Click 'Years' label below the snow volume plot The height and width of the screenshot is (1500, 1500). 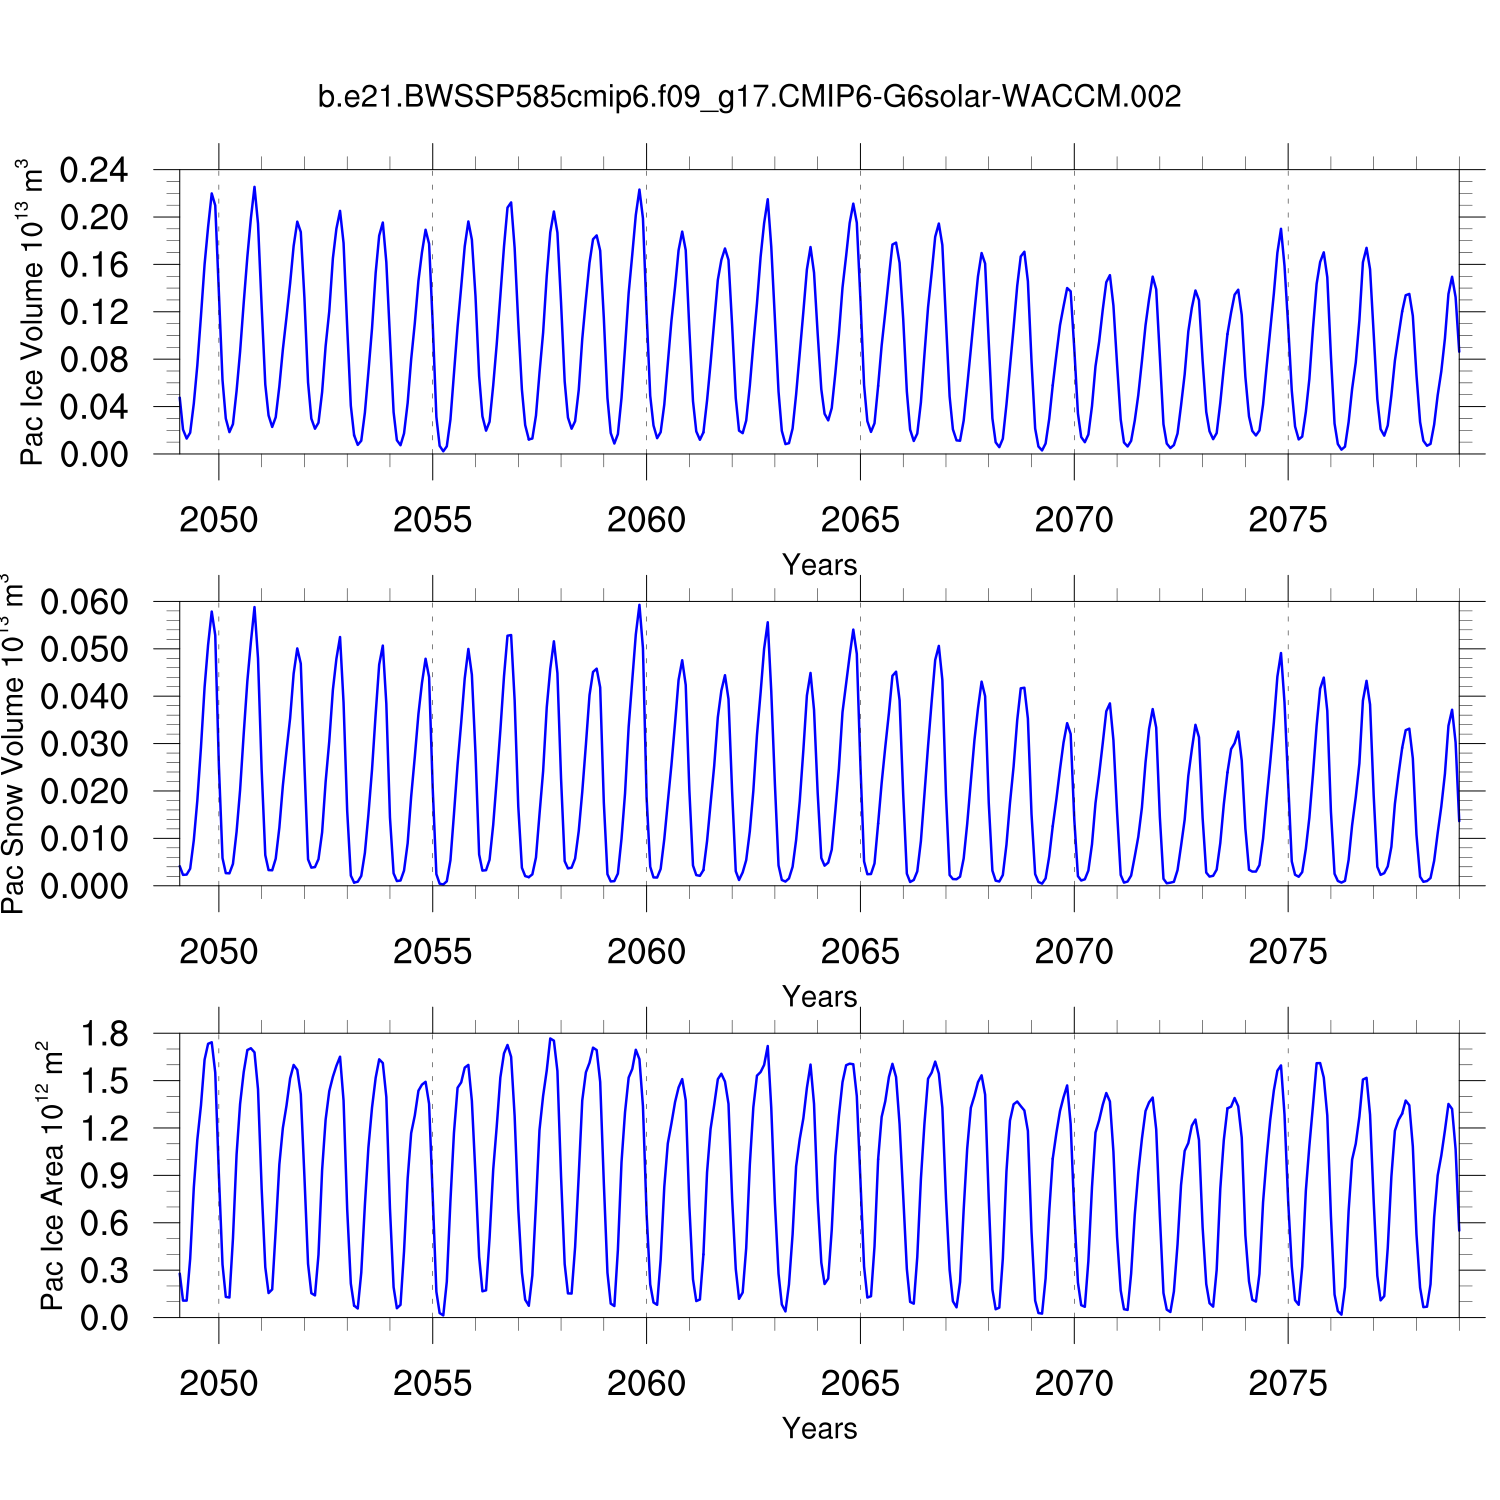819,997
